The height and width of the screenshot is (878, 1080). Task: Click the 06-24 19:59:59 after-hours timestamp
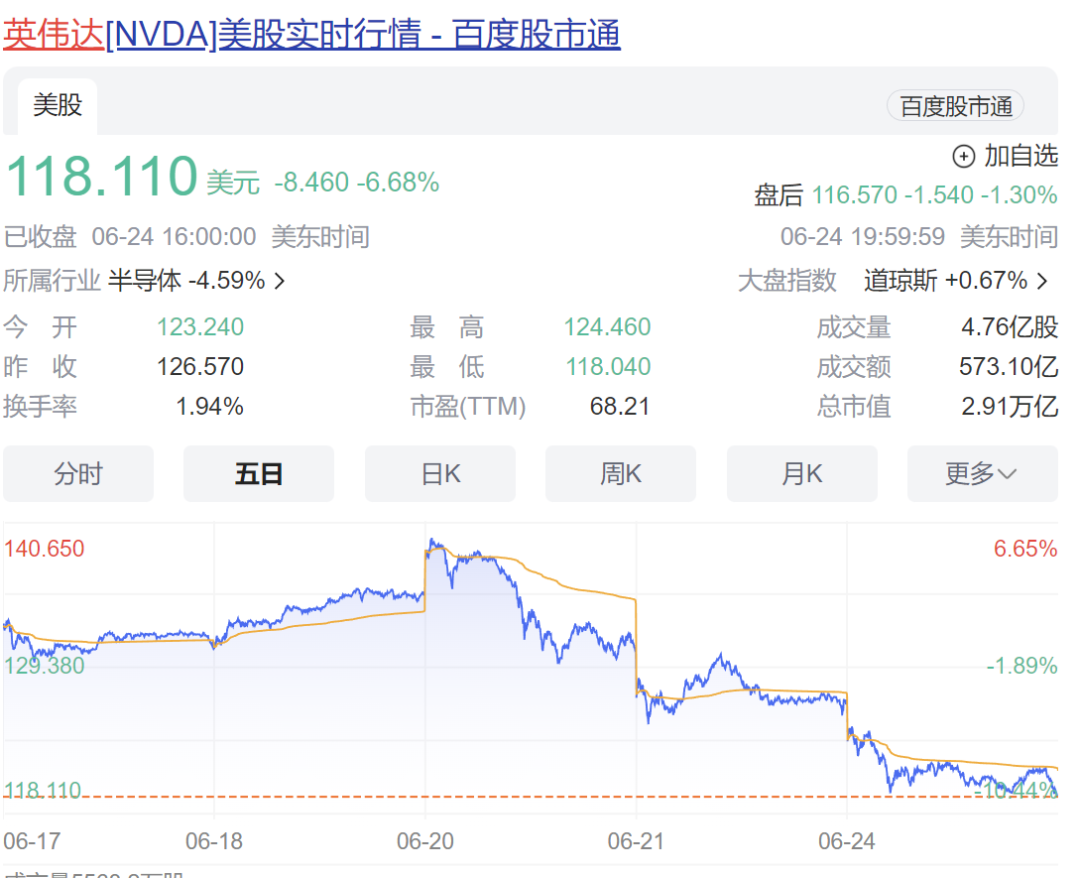pyautogui.click(x=862, y=237)
